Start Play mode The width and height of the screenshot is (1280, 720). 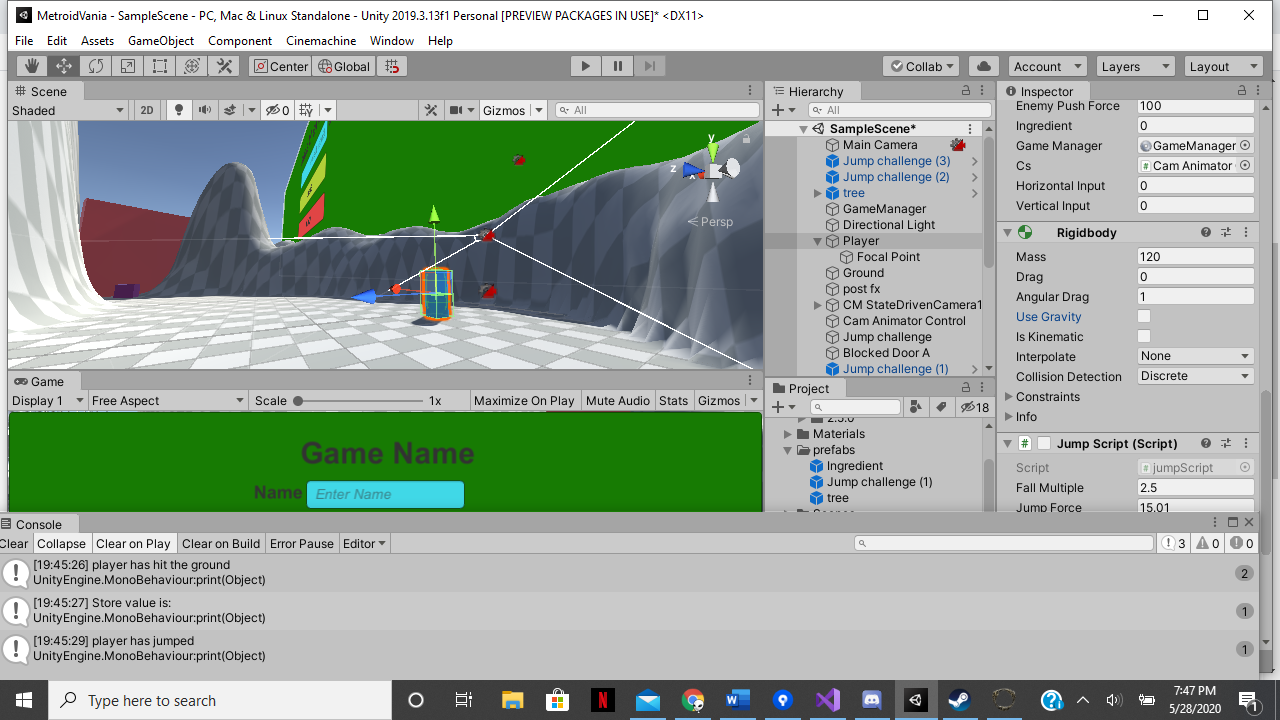tap(586, 66)
